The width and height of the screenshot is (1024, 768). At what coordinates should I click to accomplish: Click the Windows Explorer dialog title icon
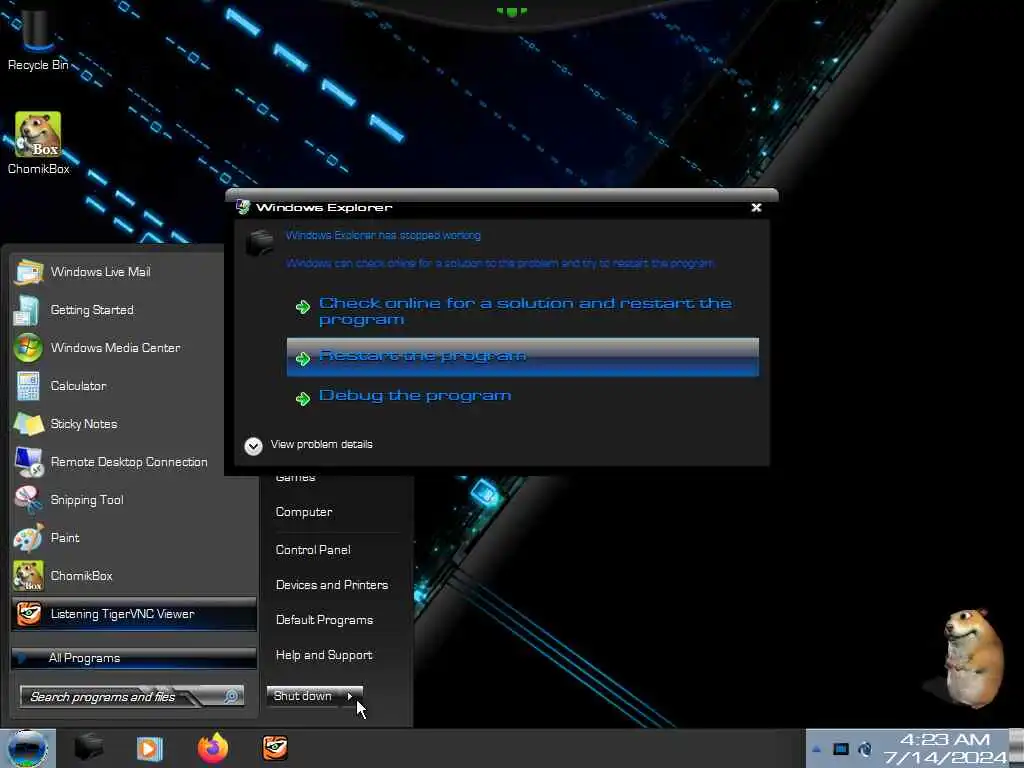click(243, 207)
